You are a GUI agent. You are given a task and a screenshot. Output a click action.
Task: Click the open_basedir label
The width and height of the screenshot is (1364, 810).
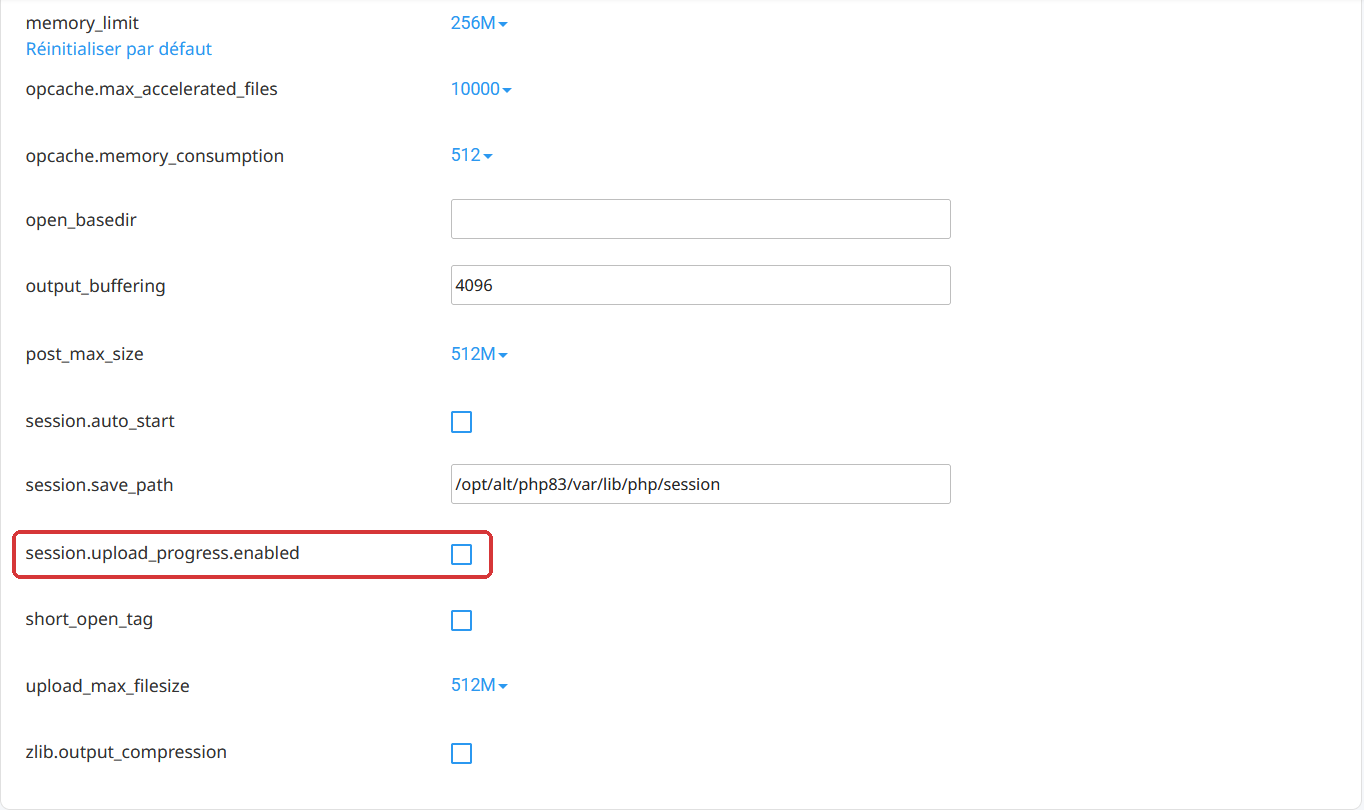point(81,220)
